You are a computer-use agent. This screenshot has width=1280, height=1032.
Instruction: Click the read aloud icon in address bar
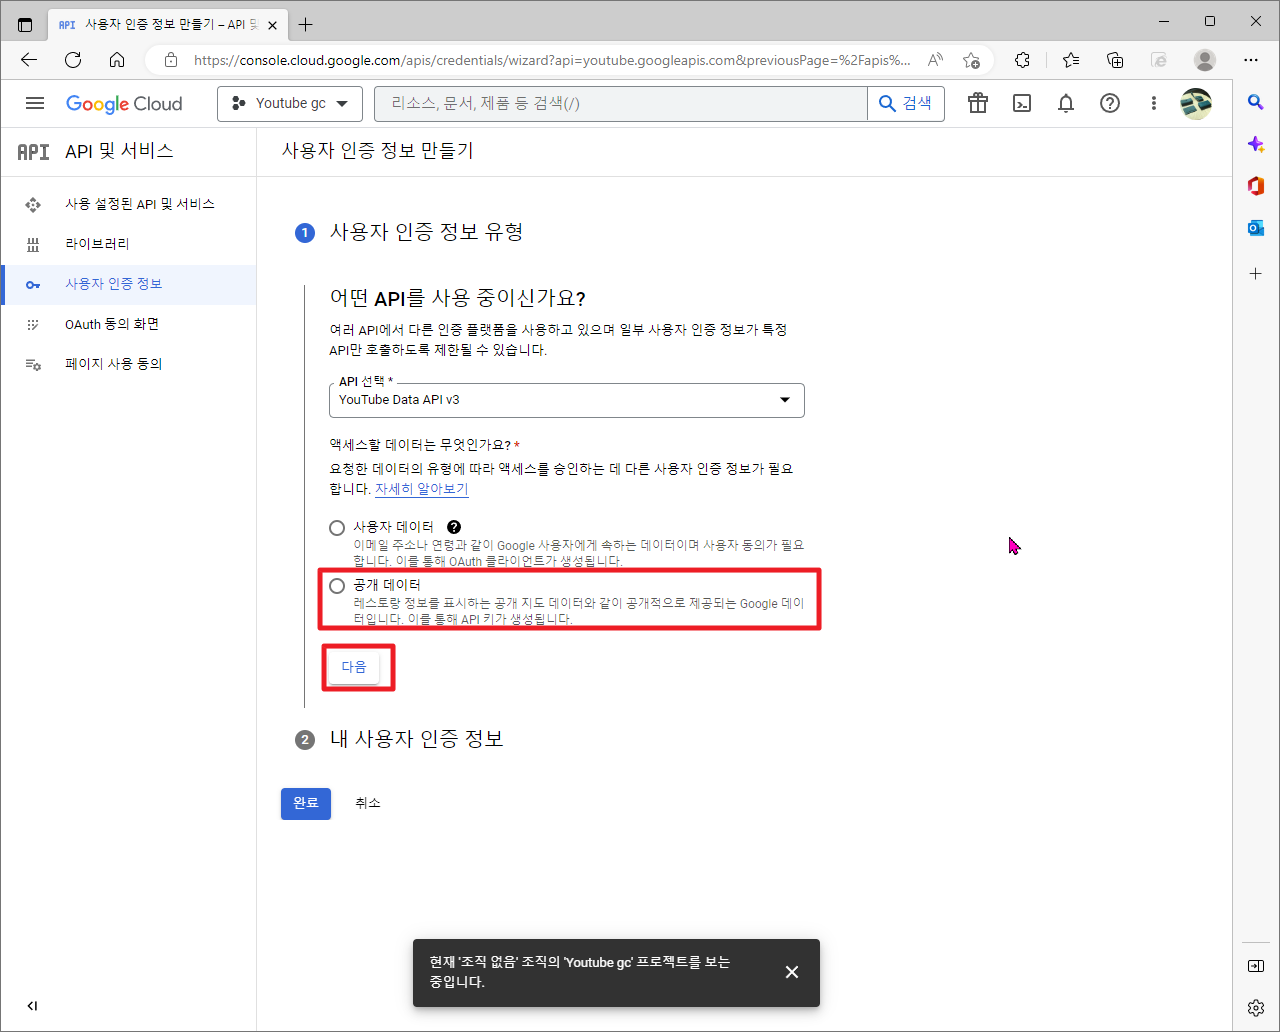click(x=935, y=60)
